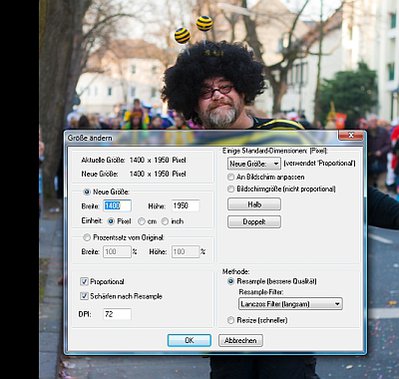Click the Größe ändern title bar
The image size is (399, 379).
pyautogui.click(x=202, y=137)
